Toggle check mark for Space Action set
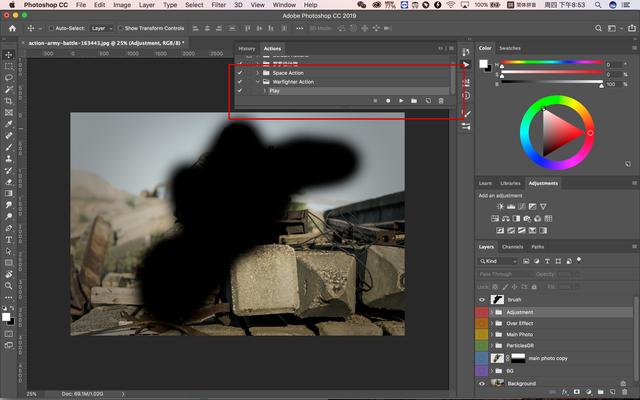The width and height of the screenshot is (640, 400). pyautogui.click(x=240, y=73)
